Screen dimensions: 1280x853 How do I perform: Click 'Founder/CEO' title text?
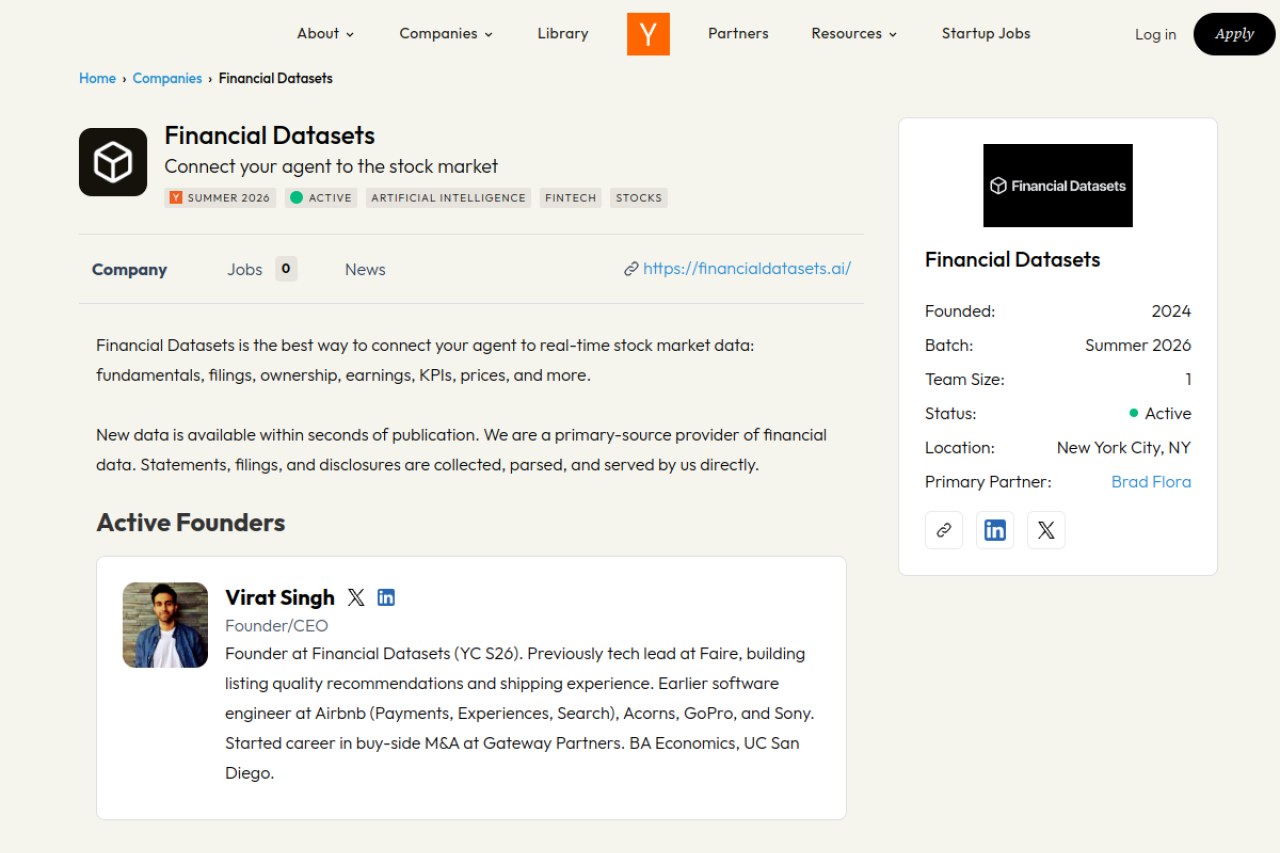pyautogui.click(x=277, y=626)
